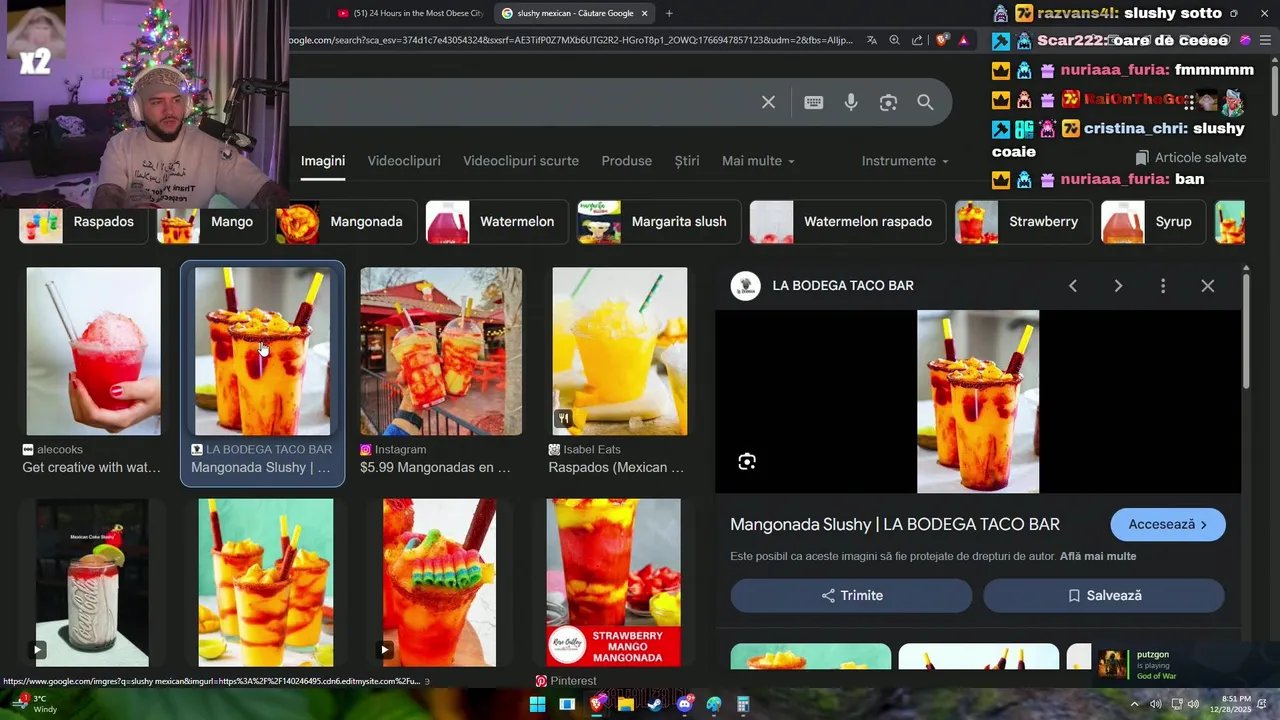Image resolution: width=1280 pixels, height=720 pixels.
Task: Open Paint app from taskbar
Action: (x=713, y=705)
